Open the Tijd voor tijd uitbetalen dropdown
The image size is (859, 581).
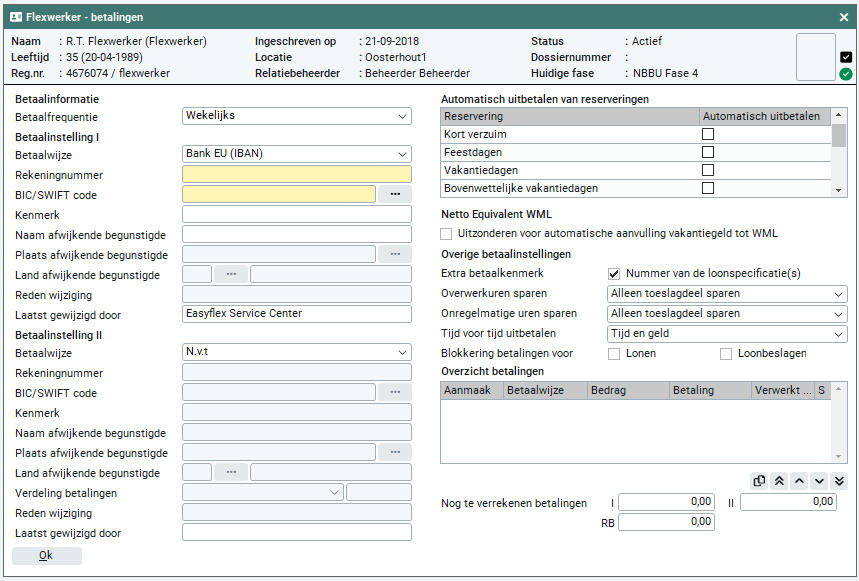coord(727,334)
